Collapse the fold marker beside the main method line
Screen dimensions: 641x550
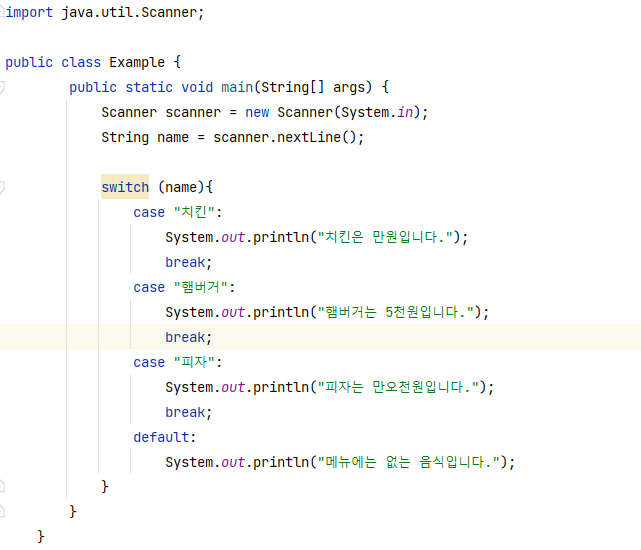pos(2,88)
